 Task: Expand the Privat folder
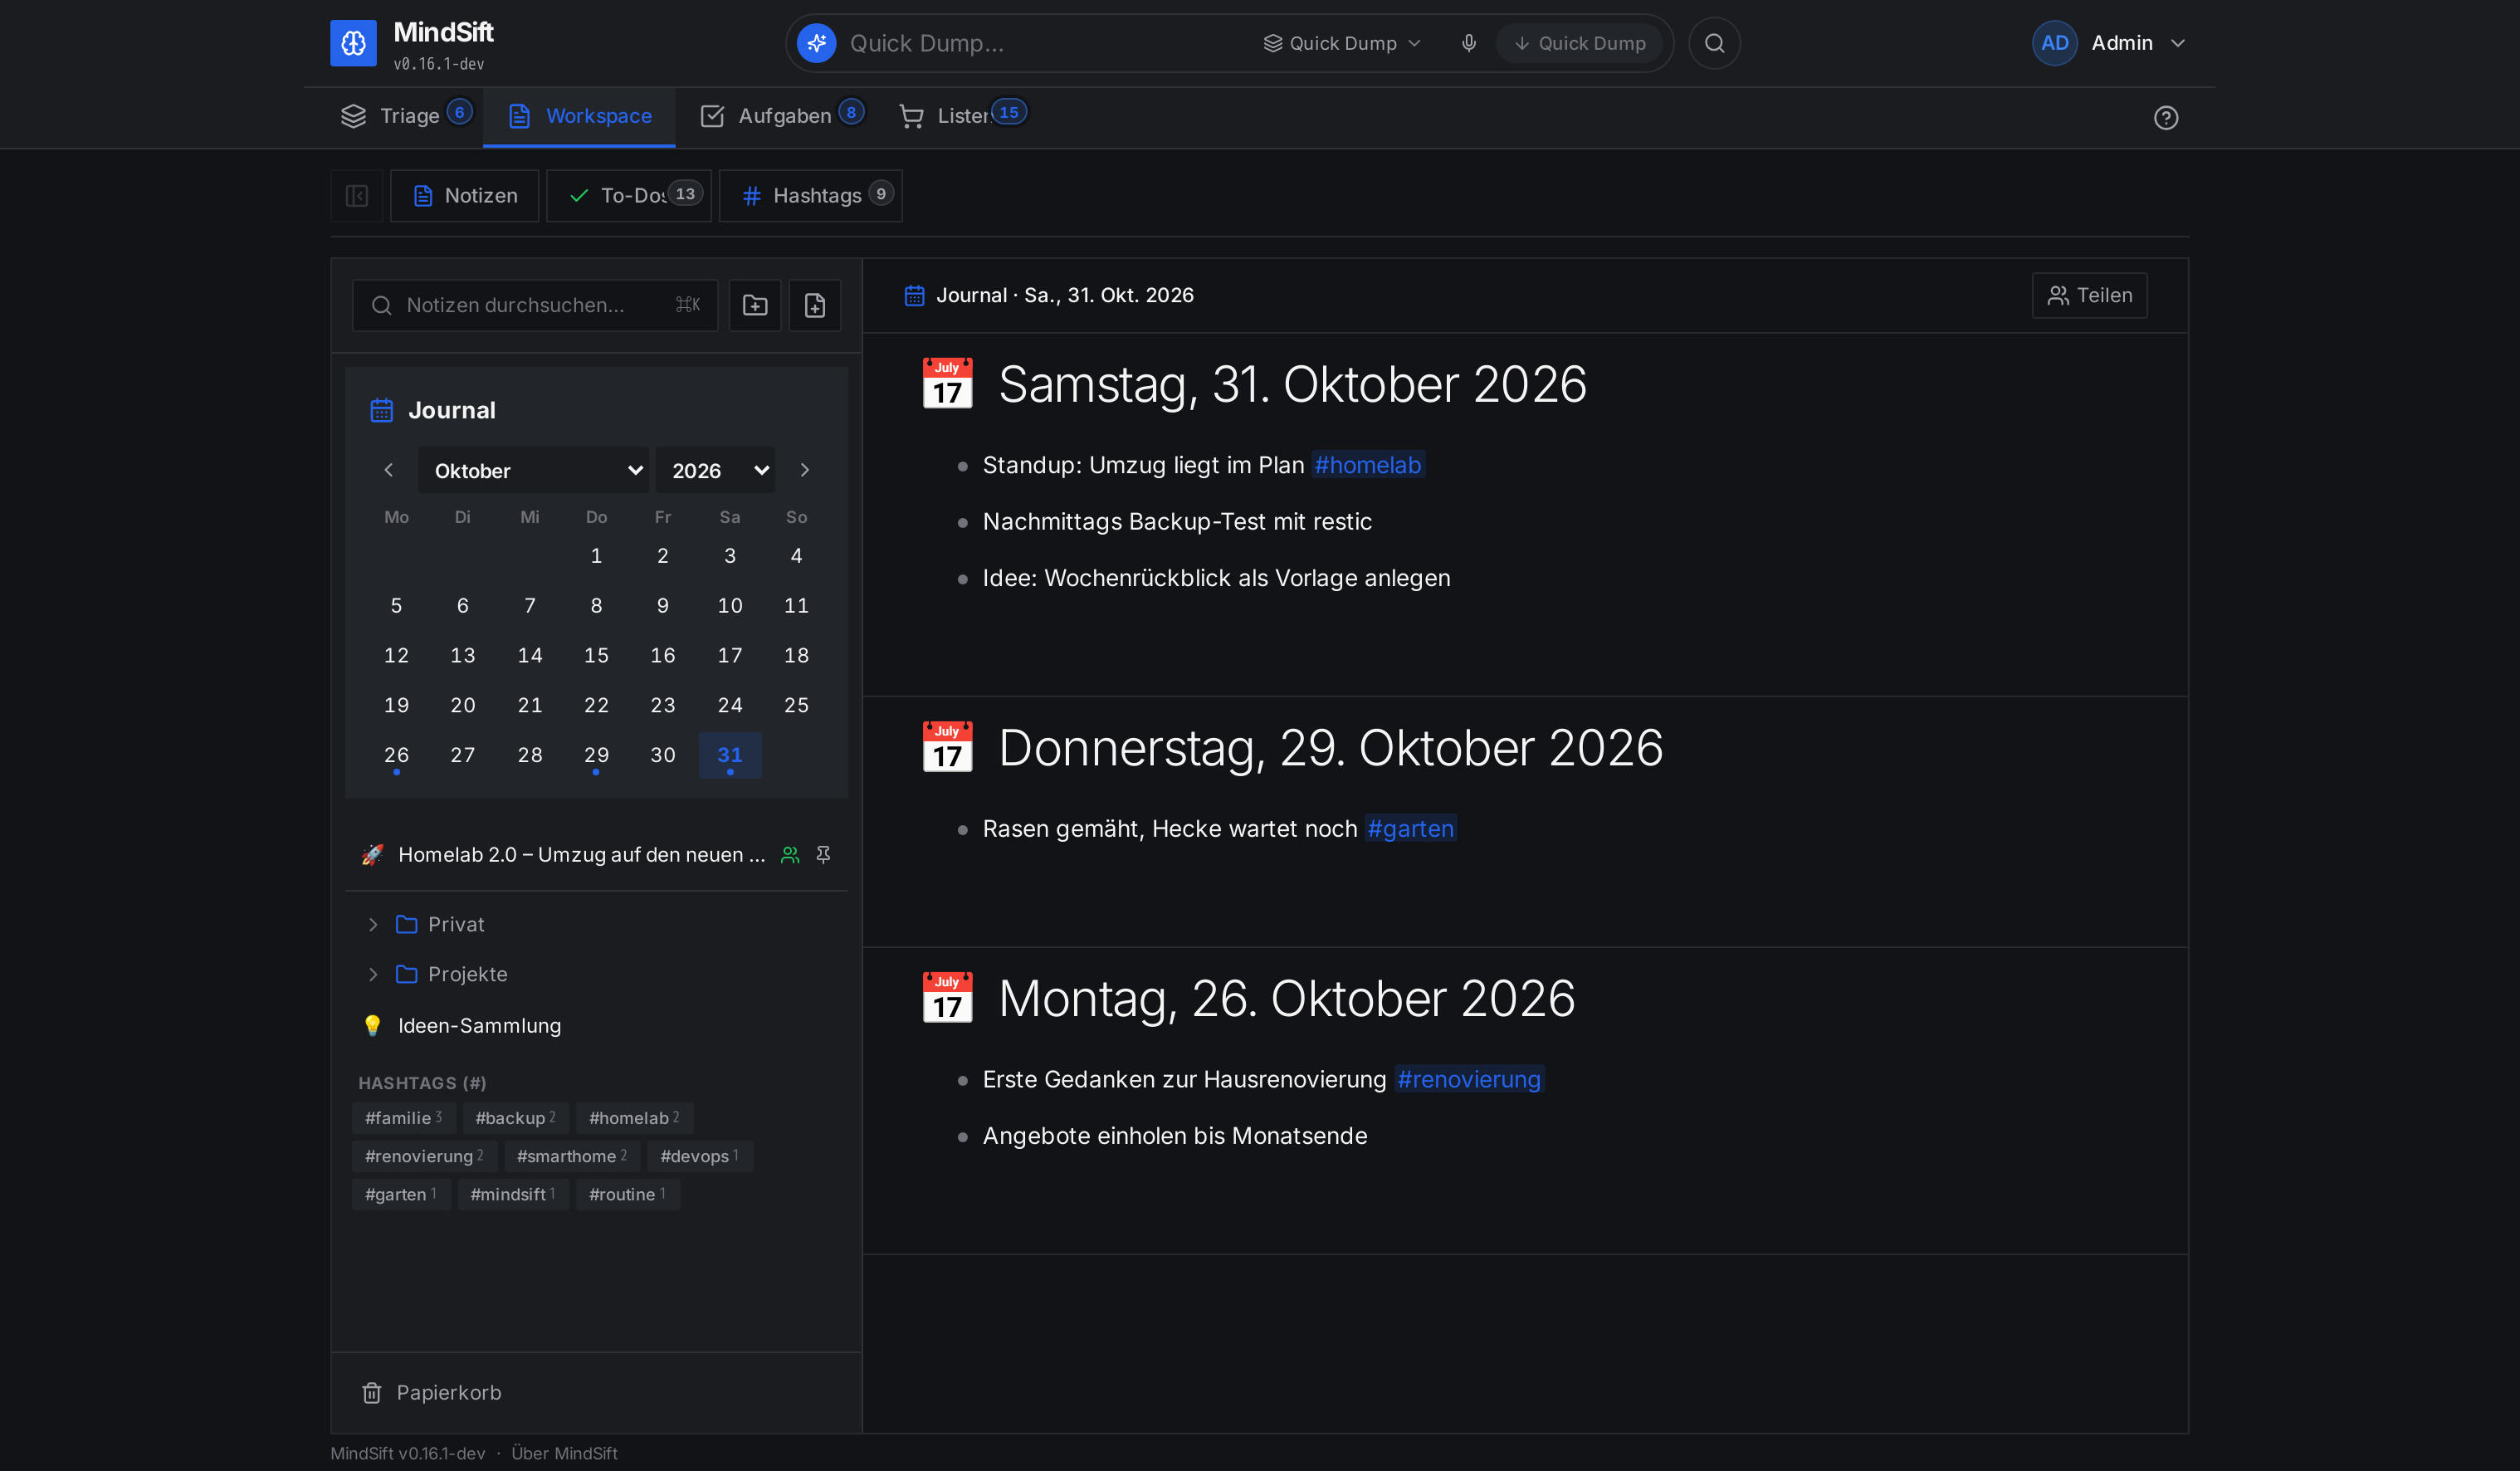(373, 924)
